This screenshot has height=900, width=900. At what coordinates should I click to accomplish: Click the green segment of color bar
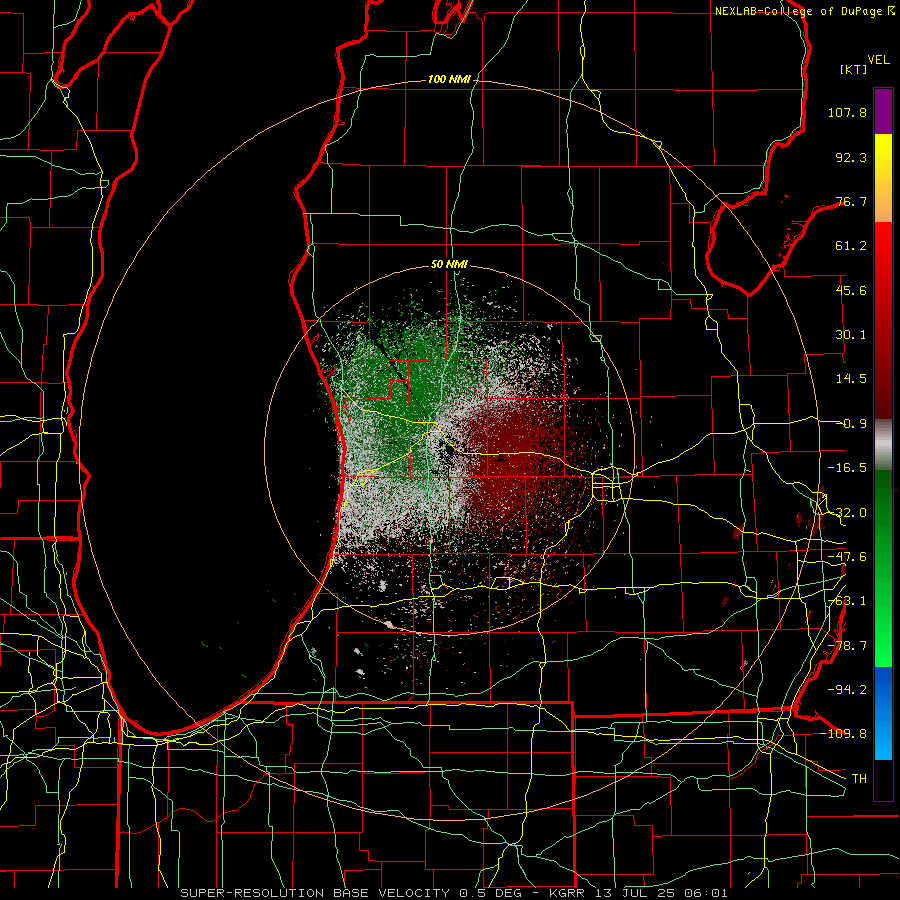[883, 568]
